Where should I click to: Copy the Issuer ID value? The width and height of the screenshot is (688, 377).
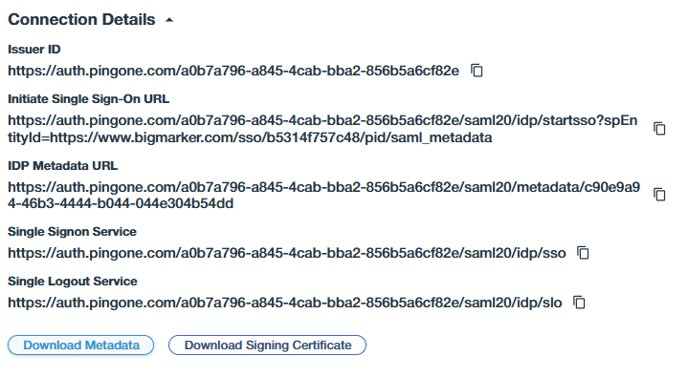click(477, 71)
